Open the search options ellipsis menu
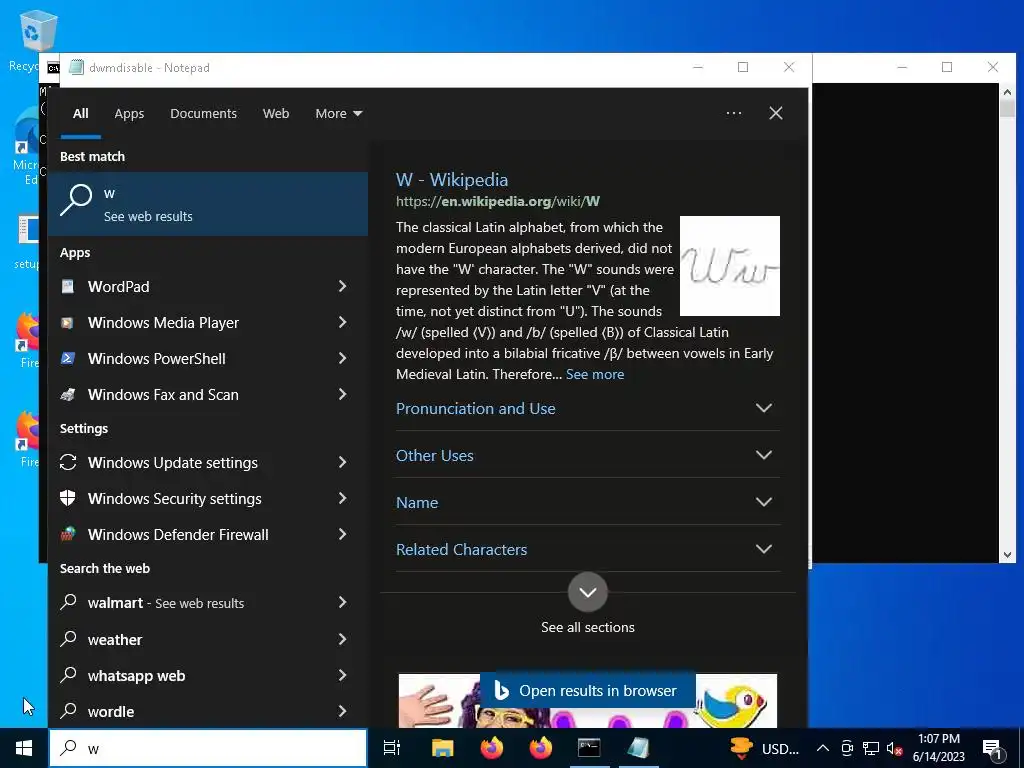 (x=733, y=113)
